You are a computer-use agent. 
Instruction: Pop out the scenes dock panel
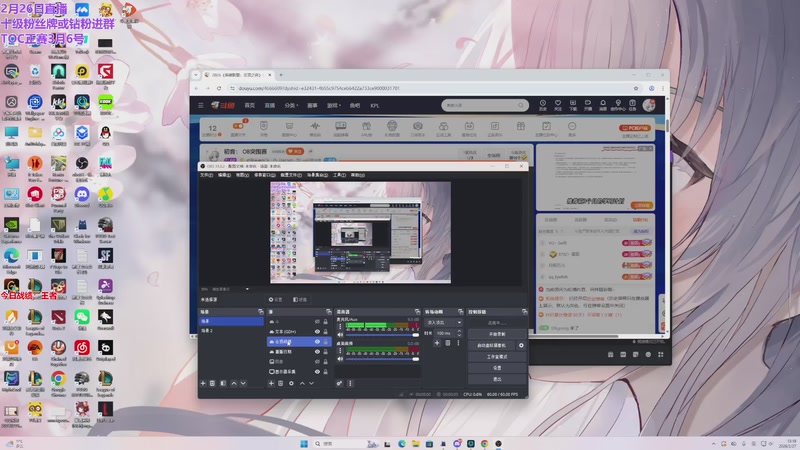pos(261,312)
